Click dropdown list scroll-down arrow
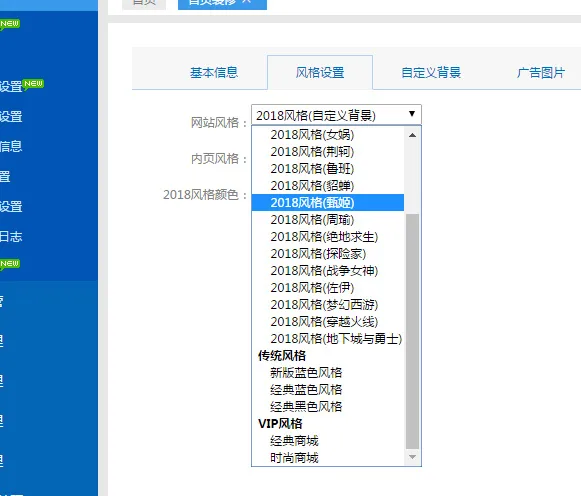 [412, 457]
